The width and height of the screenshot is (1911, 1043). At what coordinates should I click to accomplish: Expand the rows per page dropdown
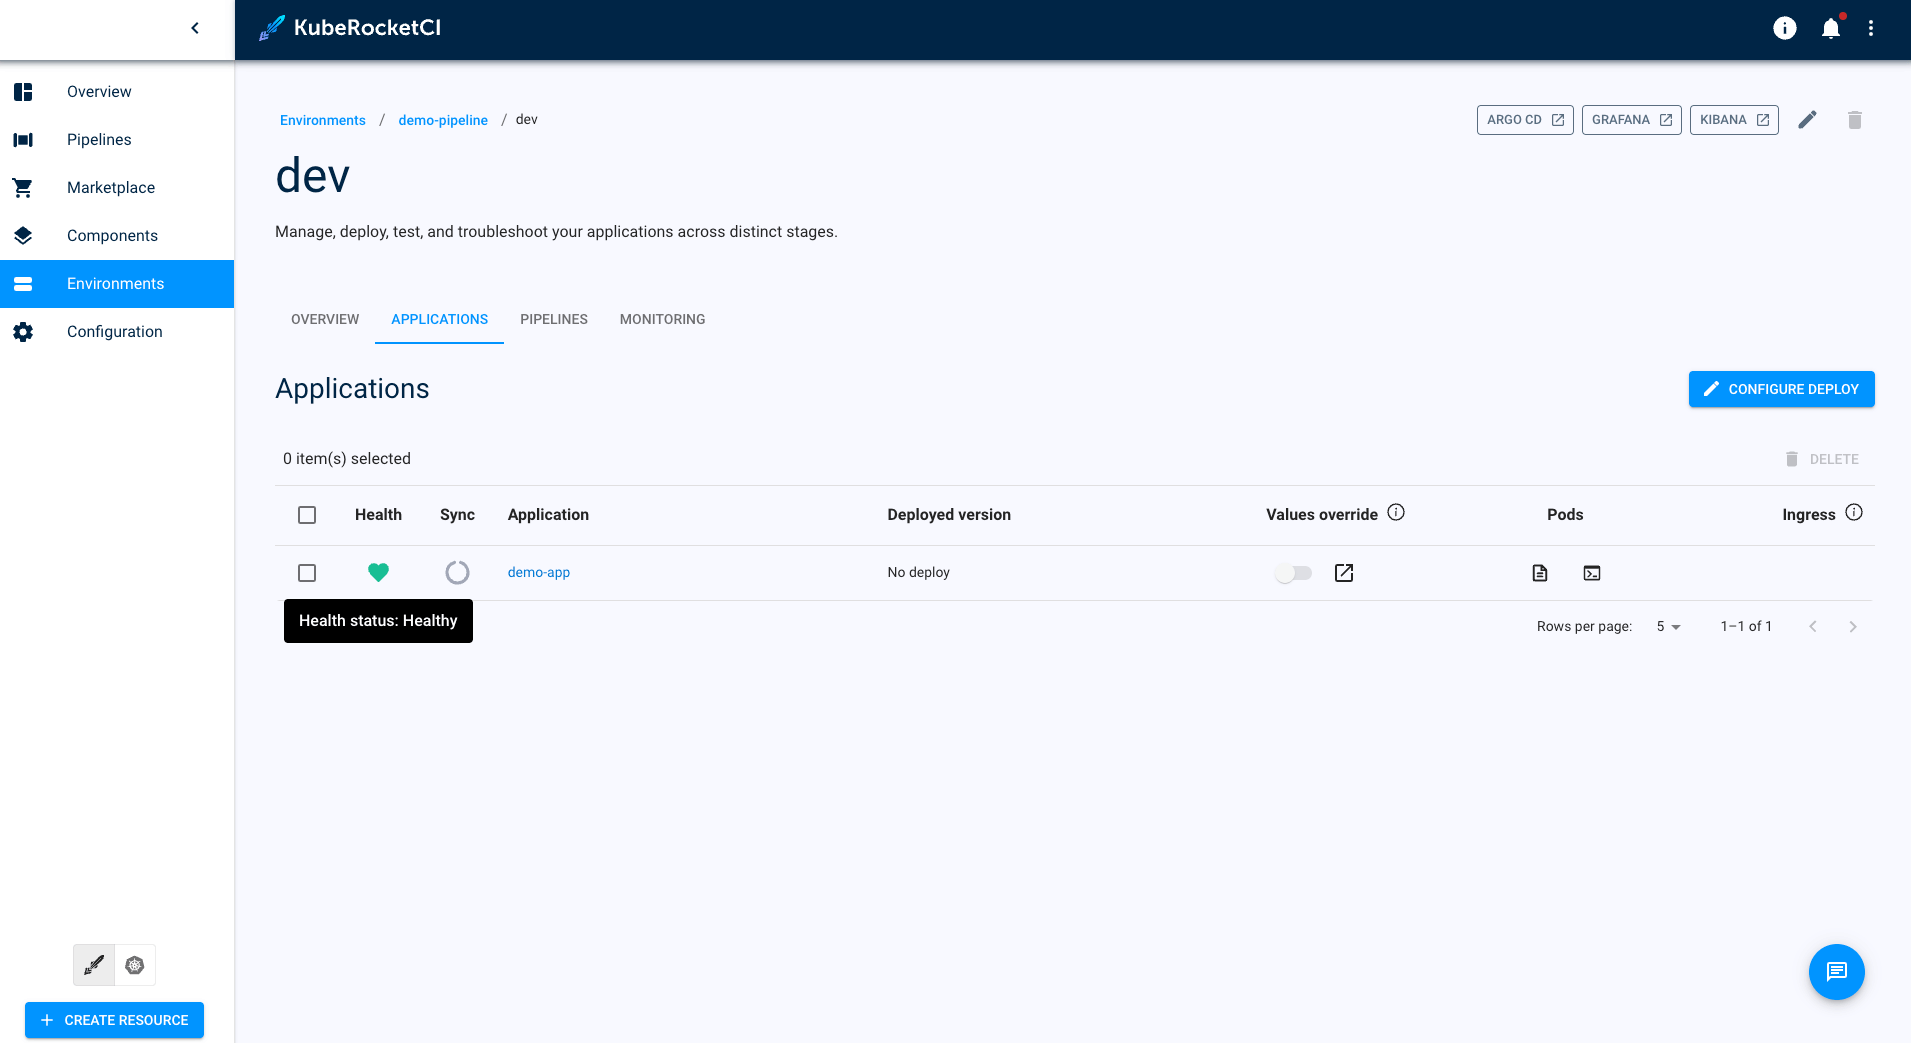coord(1668,627)
